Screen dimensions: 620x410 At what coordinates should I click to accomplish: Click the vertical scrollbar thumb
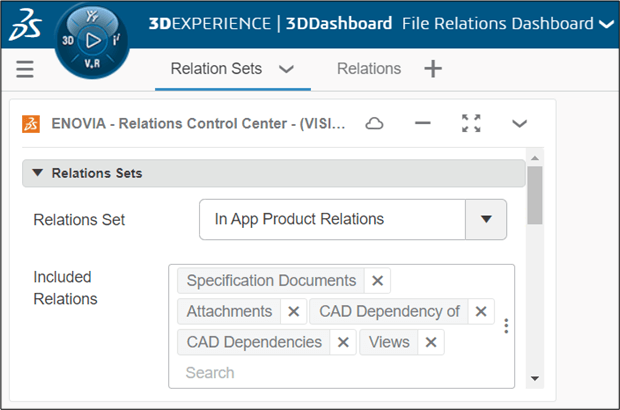coord(535,195)
